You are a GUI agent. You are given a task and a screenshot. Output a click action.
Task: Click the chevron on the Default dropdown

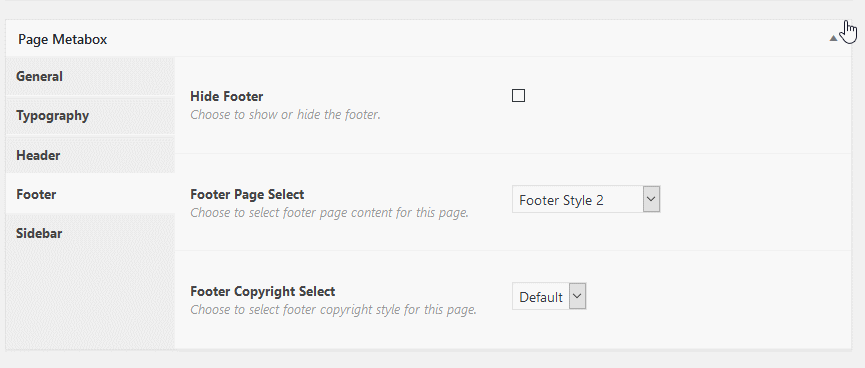(577, 296)
